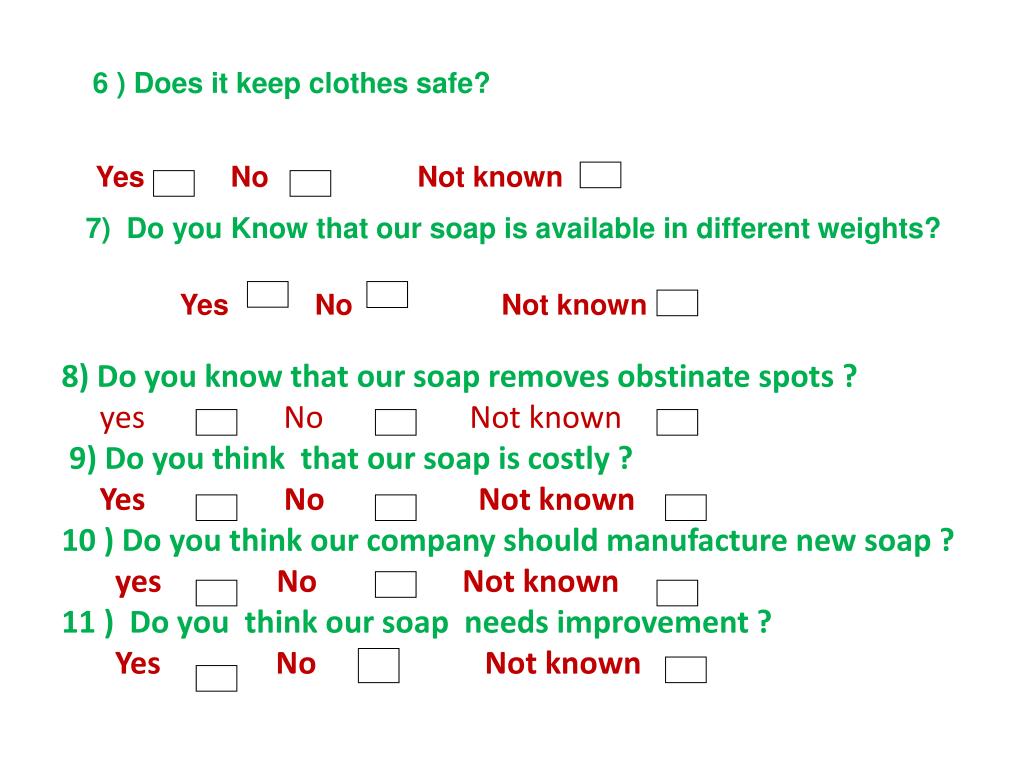Tick Not known for needs improvement question
This screenshot has width=1024, height=768.
pyautogui.click(x=686, y=669)
